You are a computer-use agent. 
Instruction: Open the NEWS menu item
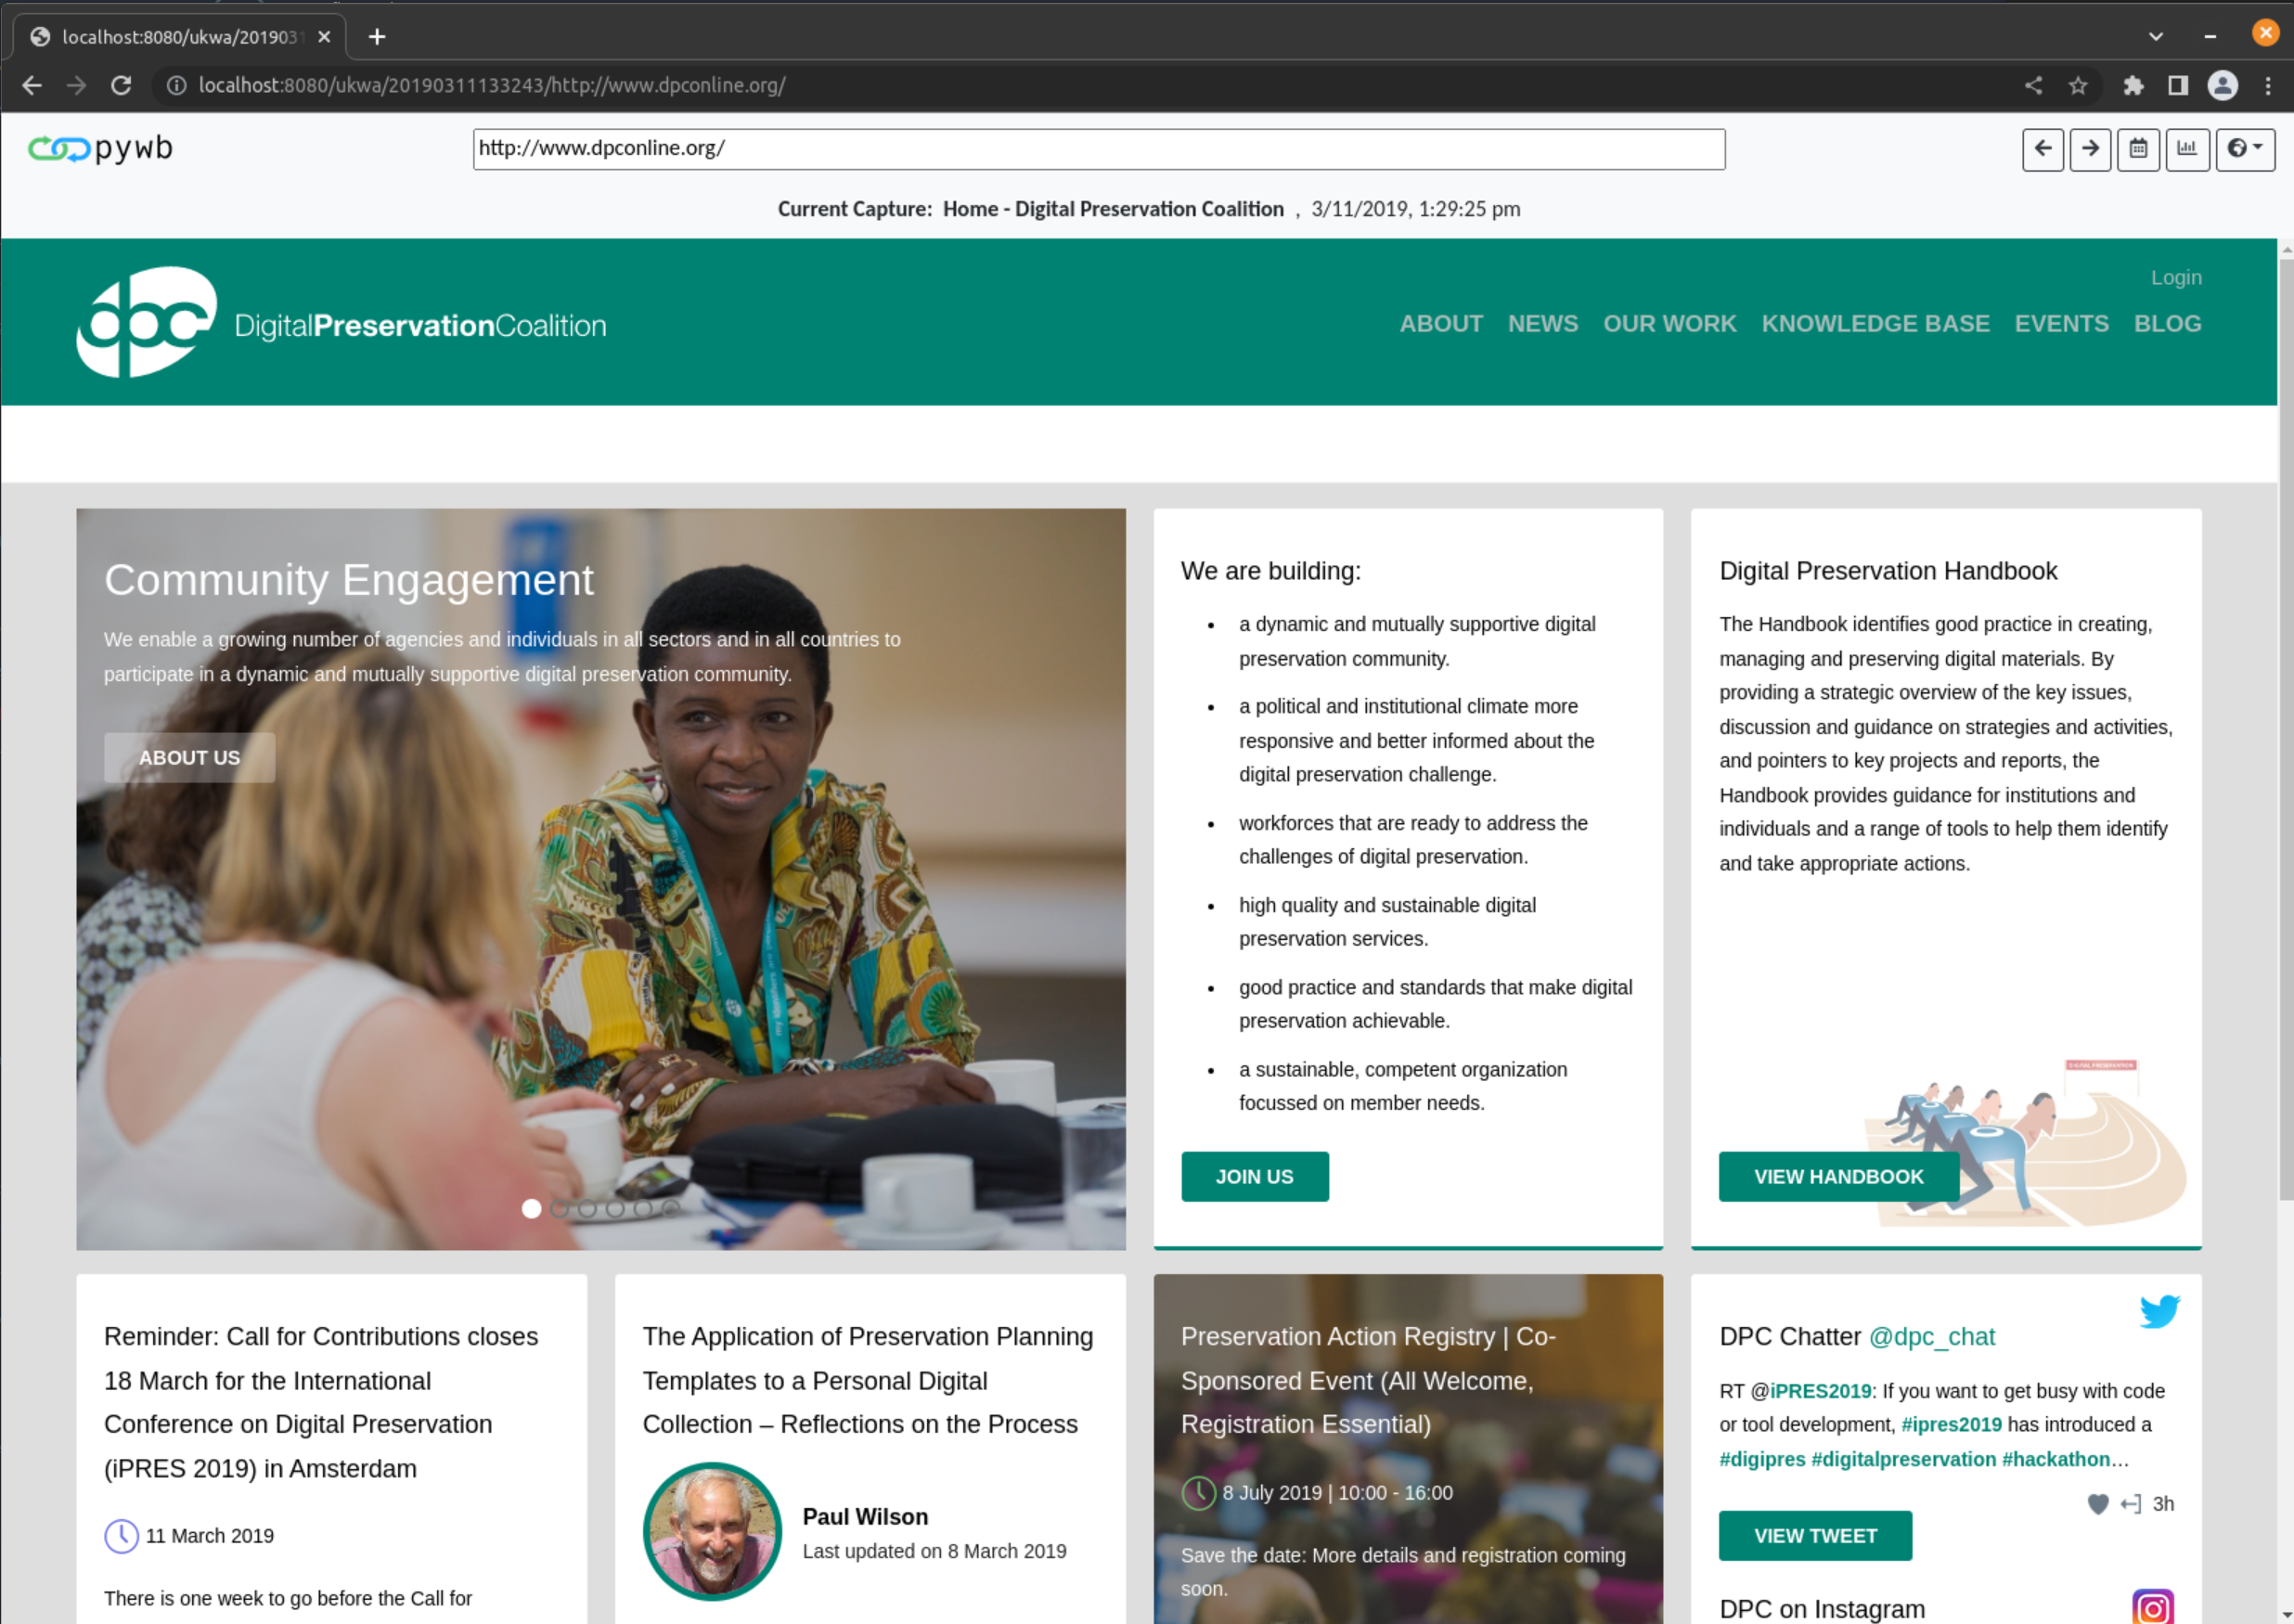point(1541,323)
